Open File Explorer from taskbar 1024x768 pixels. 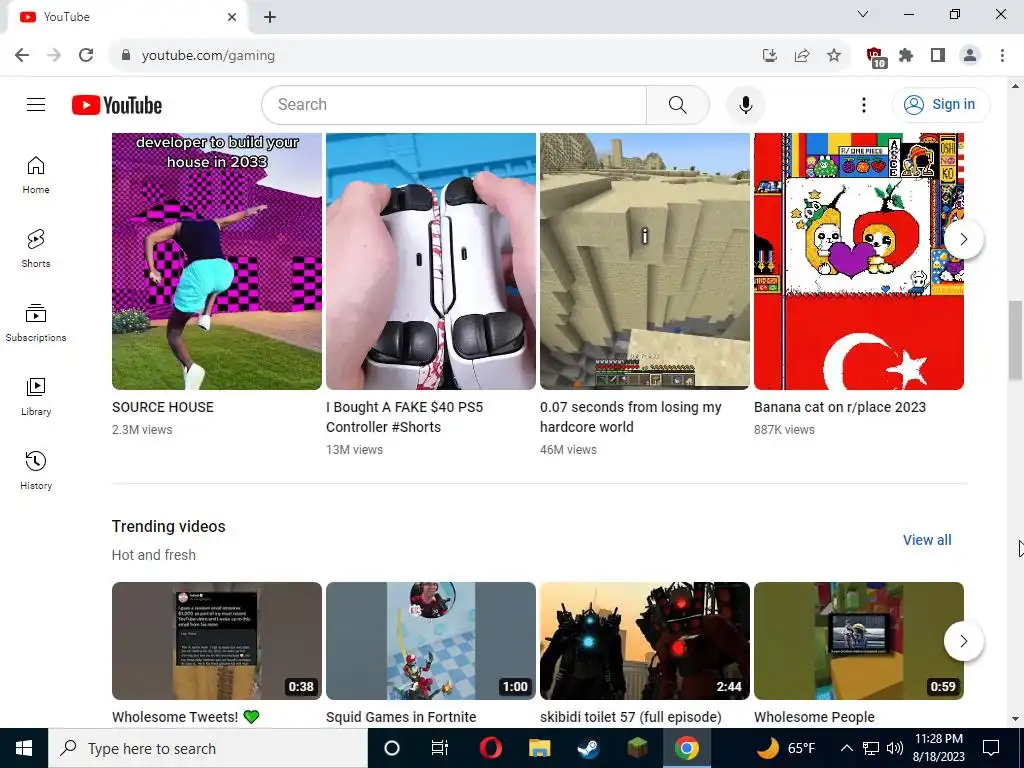click(539, 748)
